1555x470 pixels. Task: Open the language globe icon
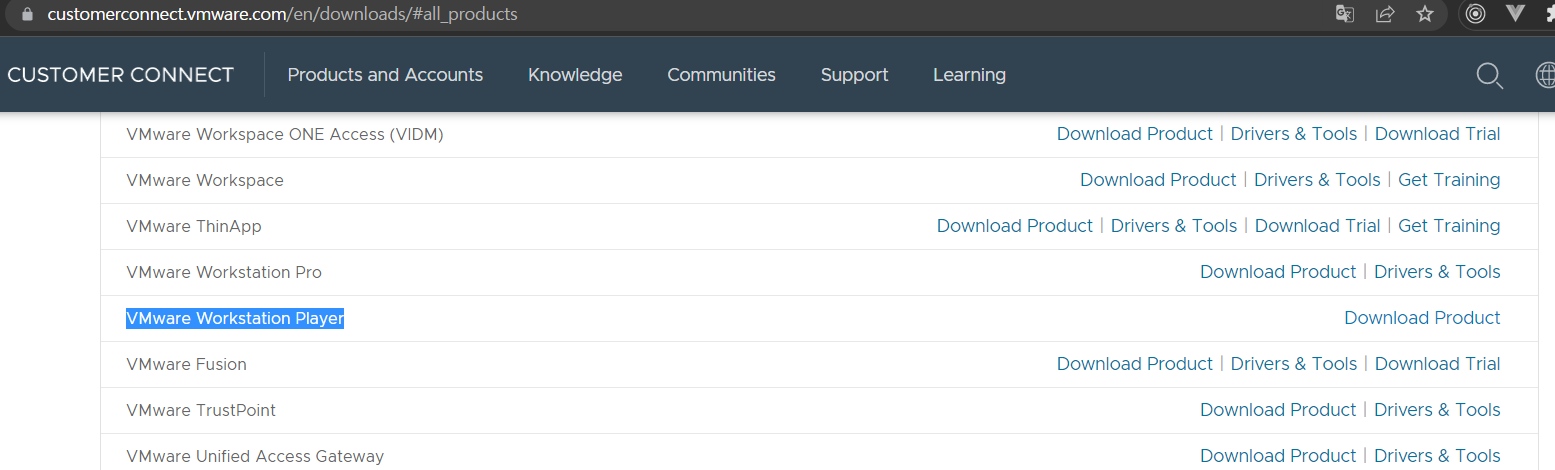pos(1545,76)
